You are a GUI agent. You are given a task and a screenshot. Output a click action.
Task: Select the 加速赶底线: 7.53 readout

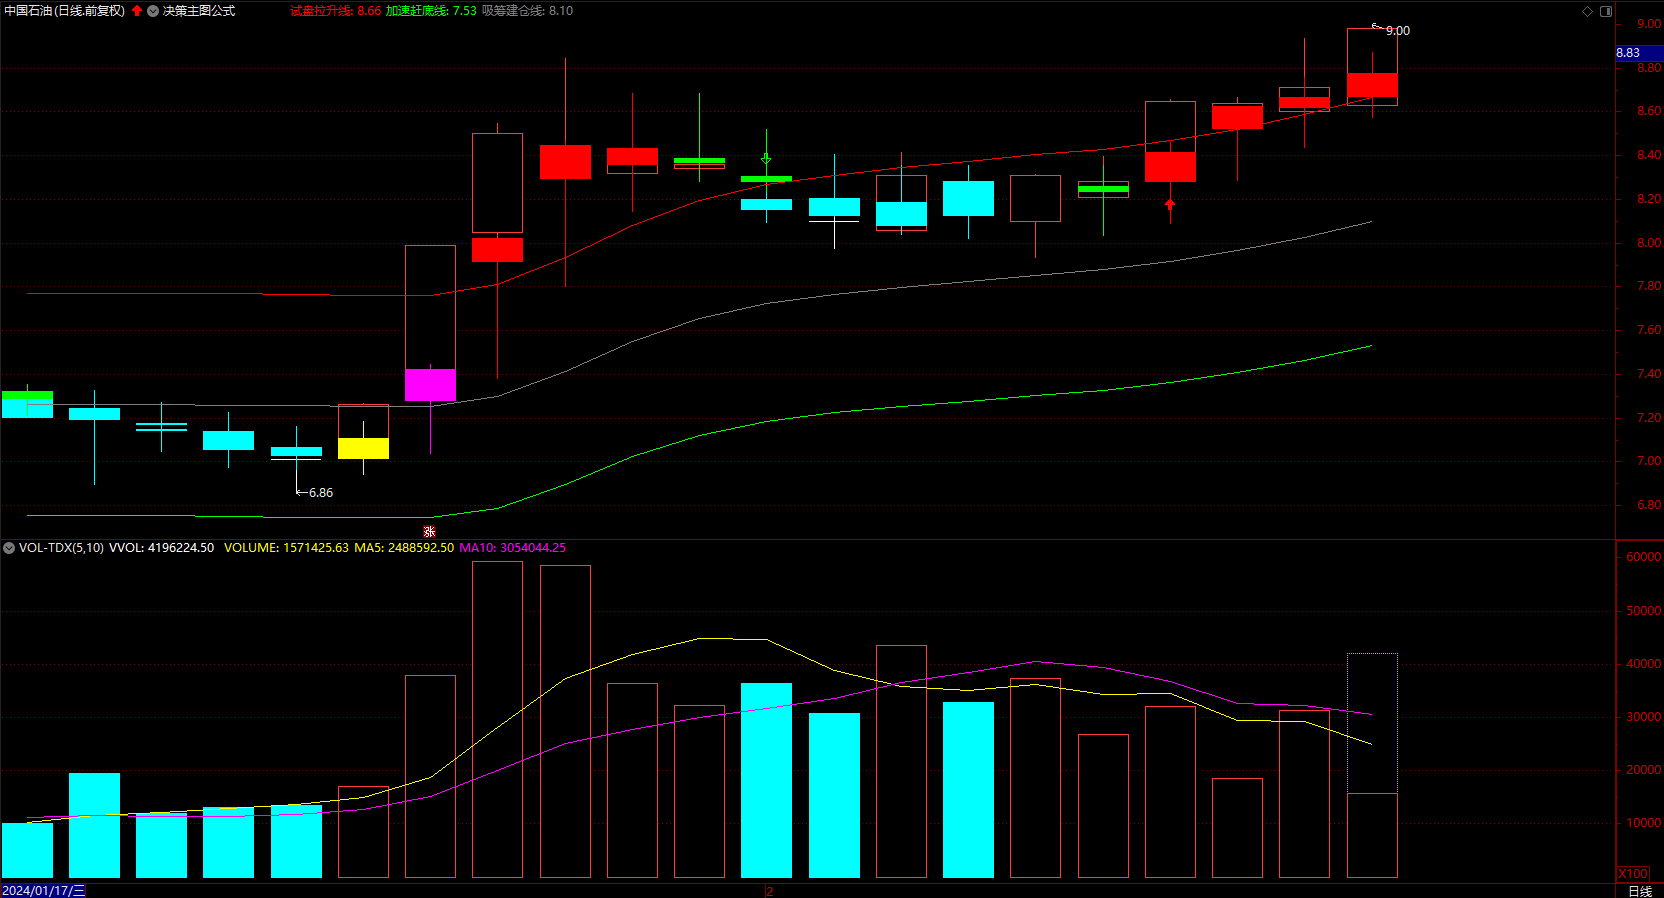[431, 11]
